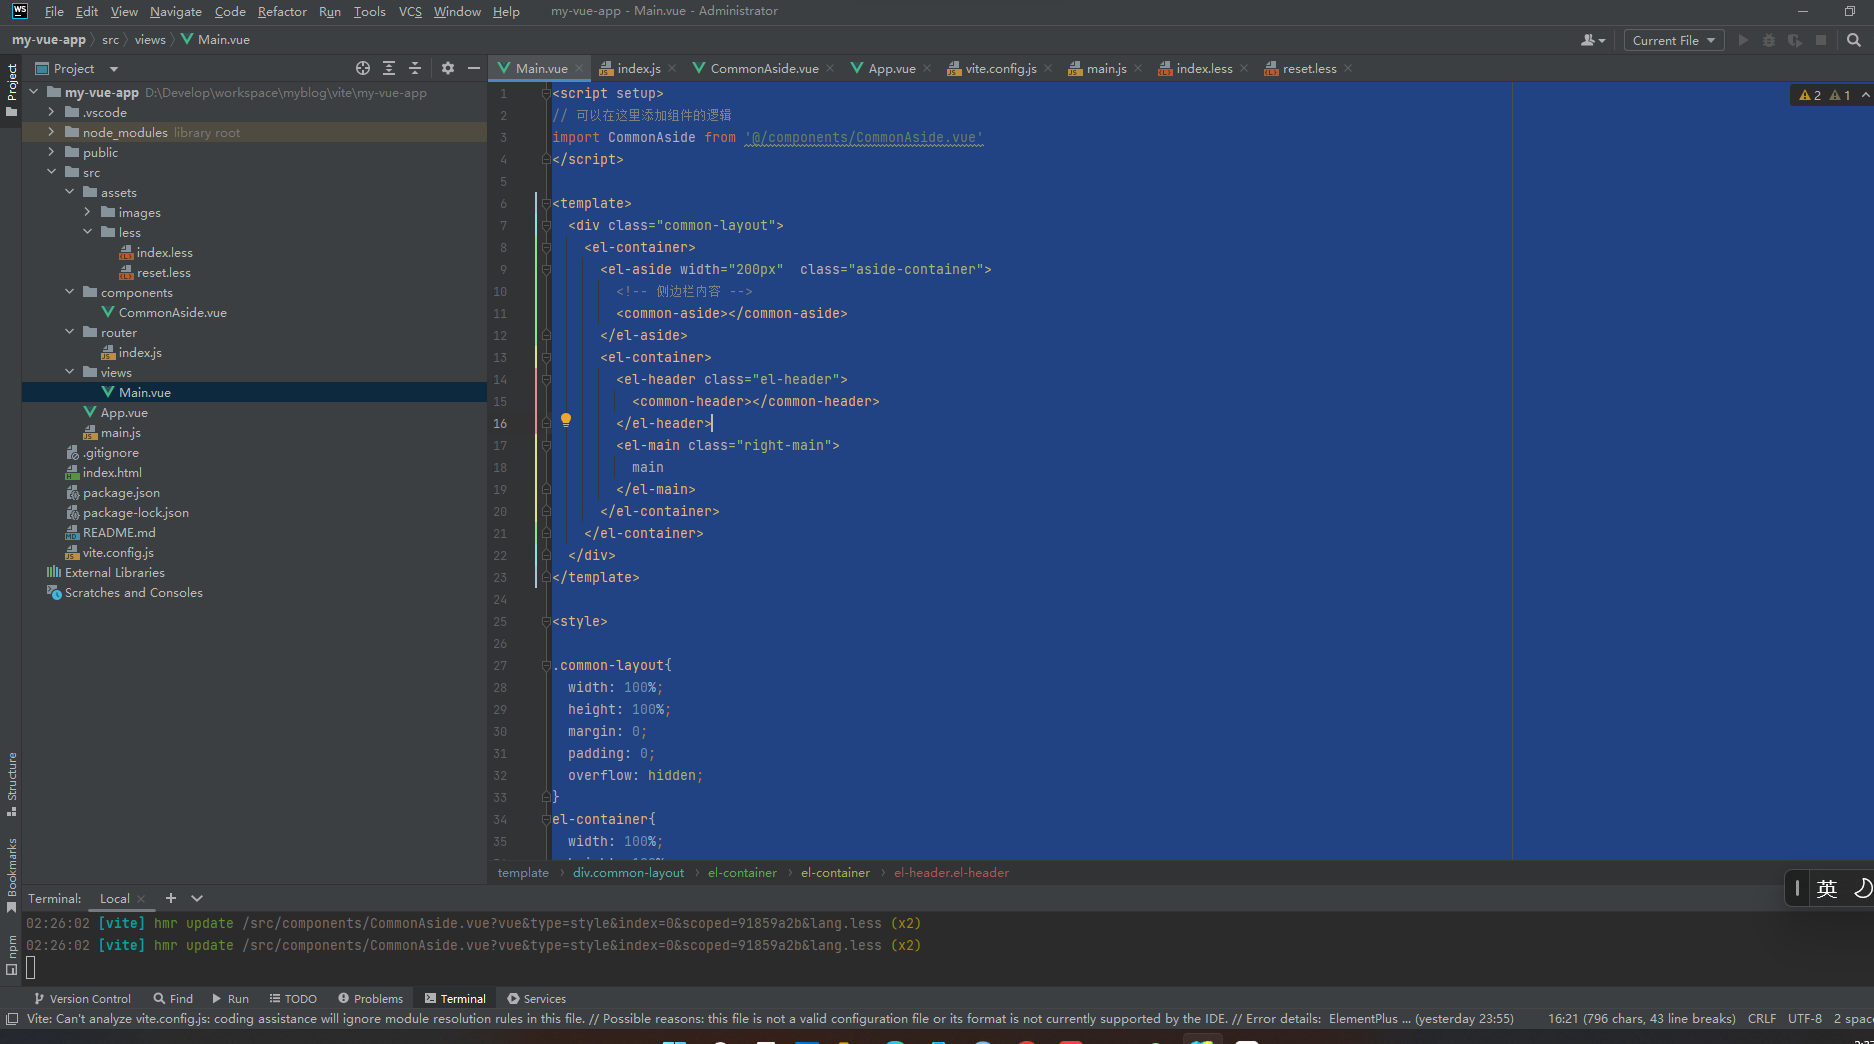This screenshot has width=1874, height=1044.
Task: Collapse the components folder
Action: point(69,292)
